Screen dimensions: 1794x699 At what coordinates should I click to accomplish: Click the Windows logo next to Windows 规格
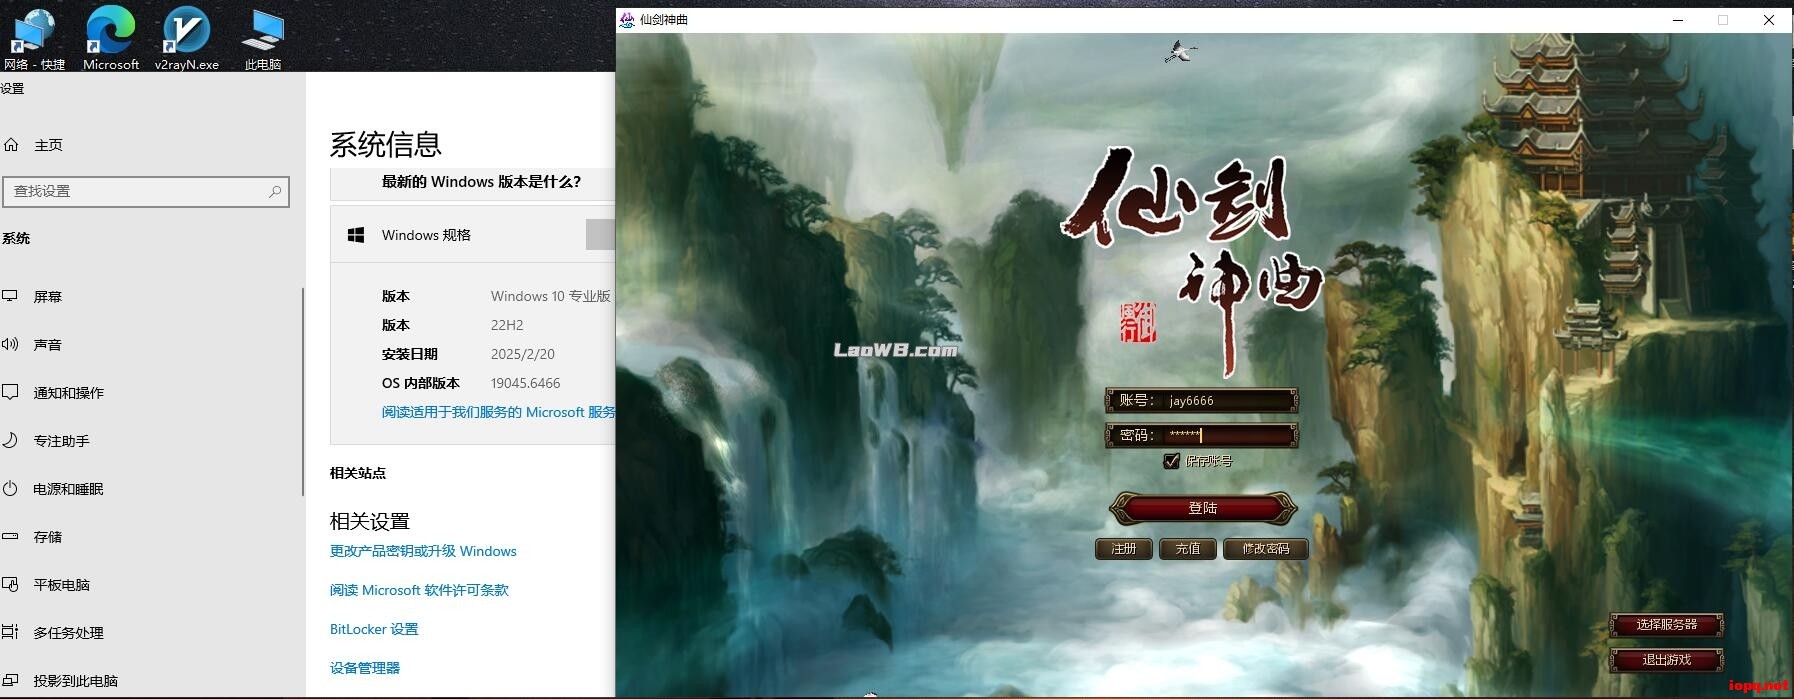355,235
